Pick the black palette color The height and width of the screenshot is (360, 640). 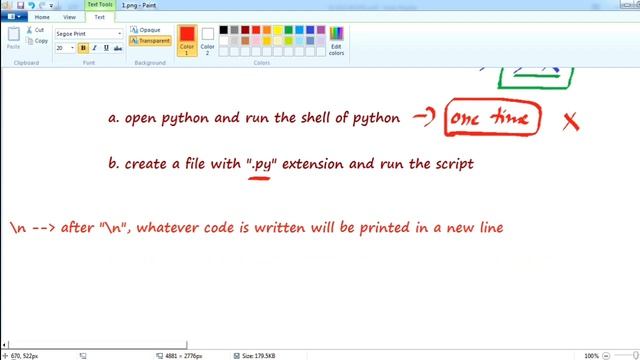224,30
